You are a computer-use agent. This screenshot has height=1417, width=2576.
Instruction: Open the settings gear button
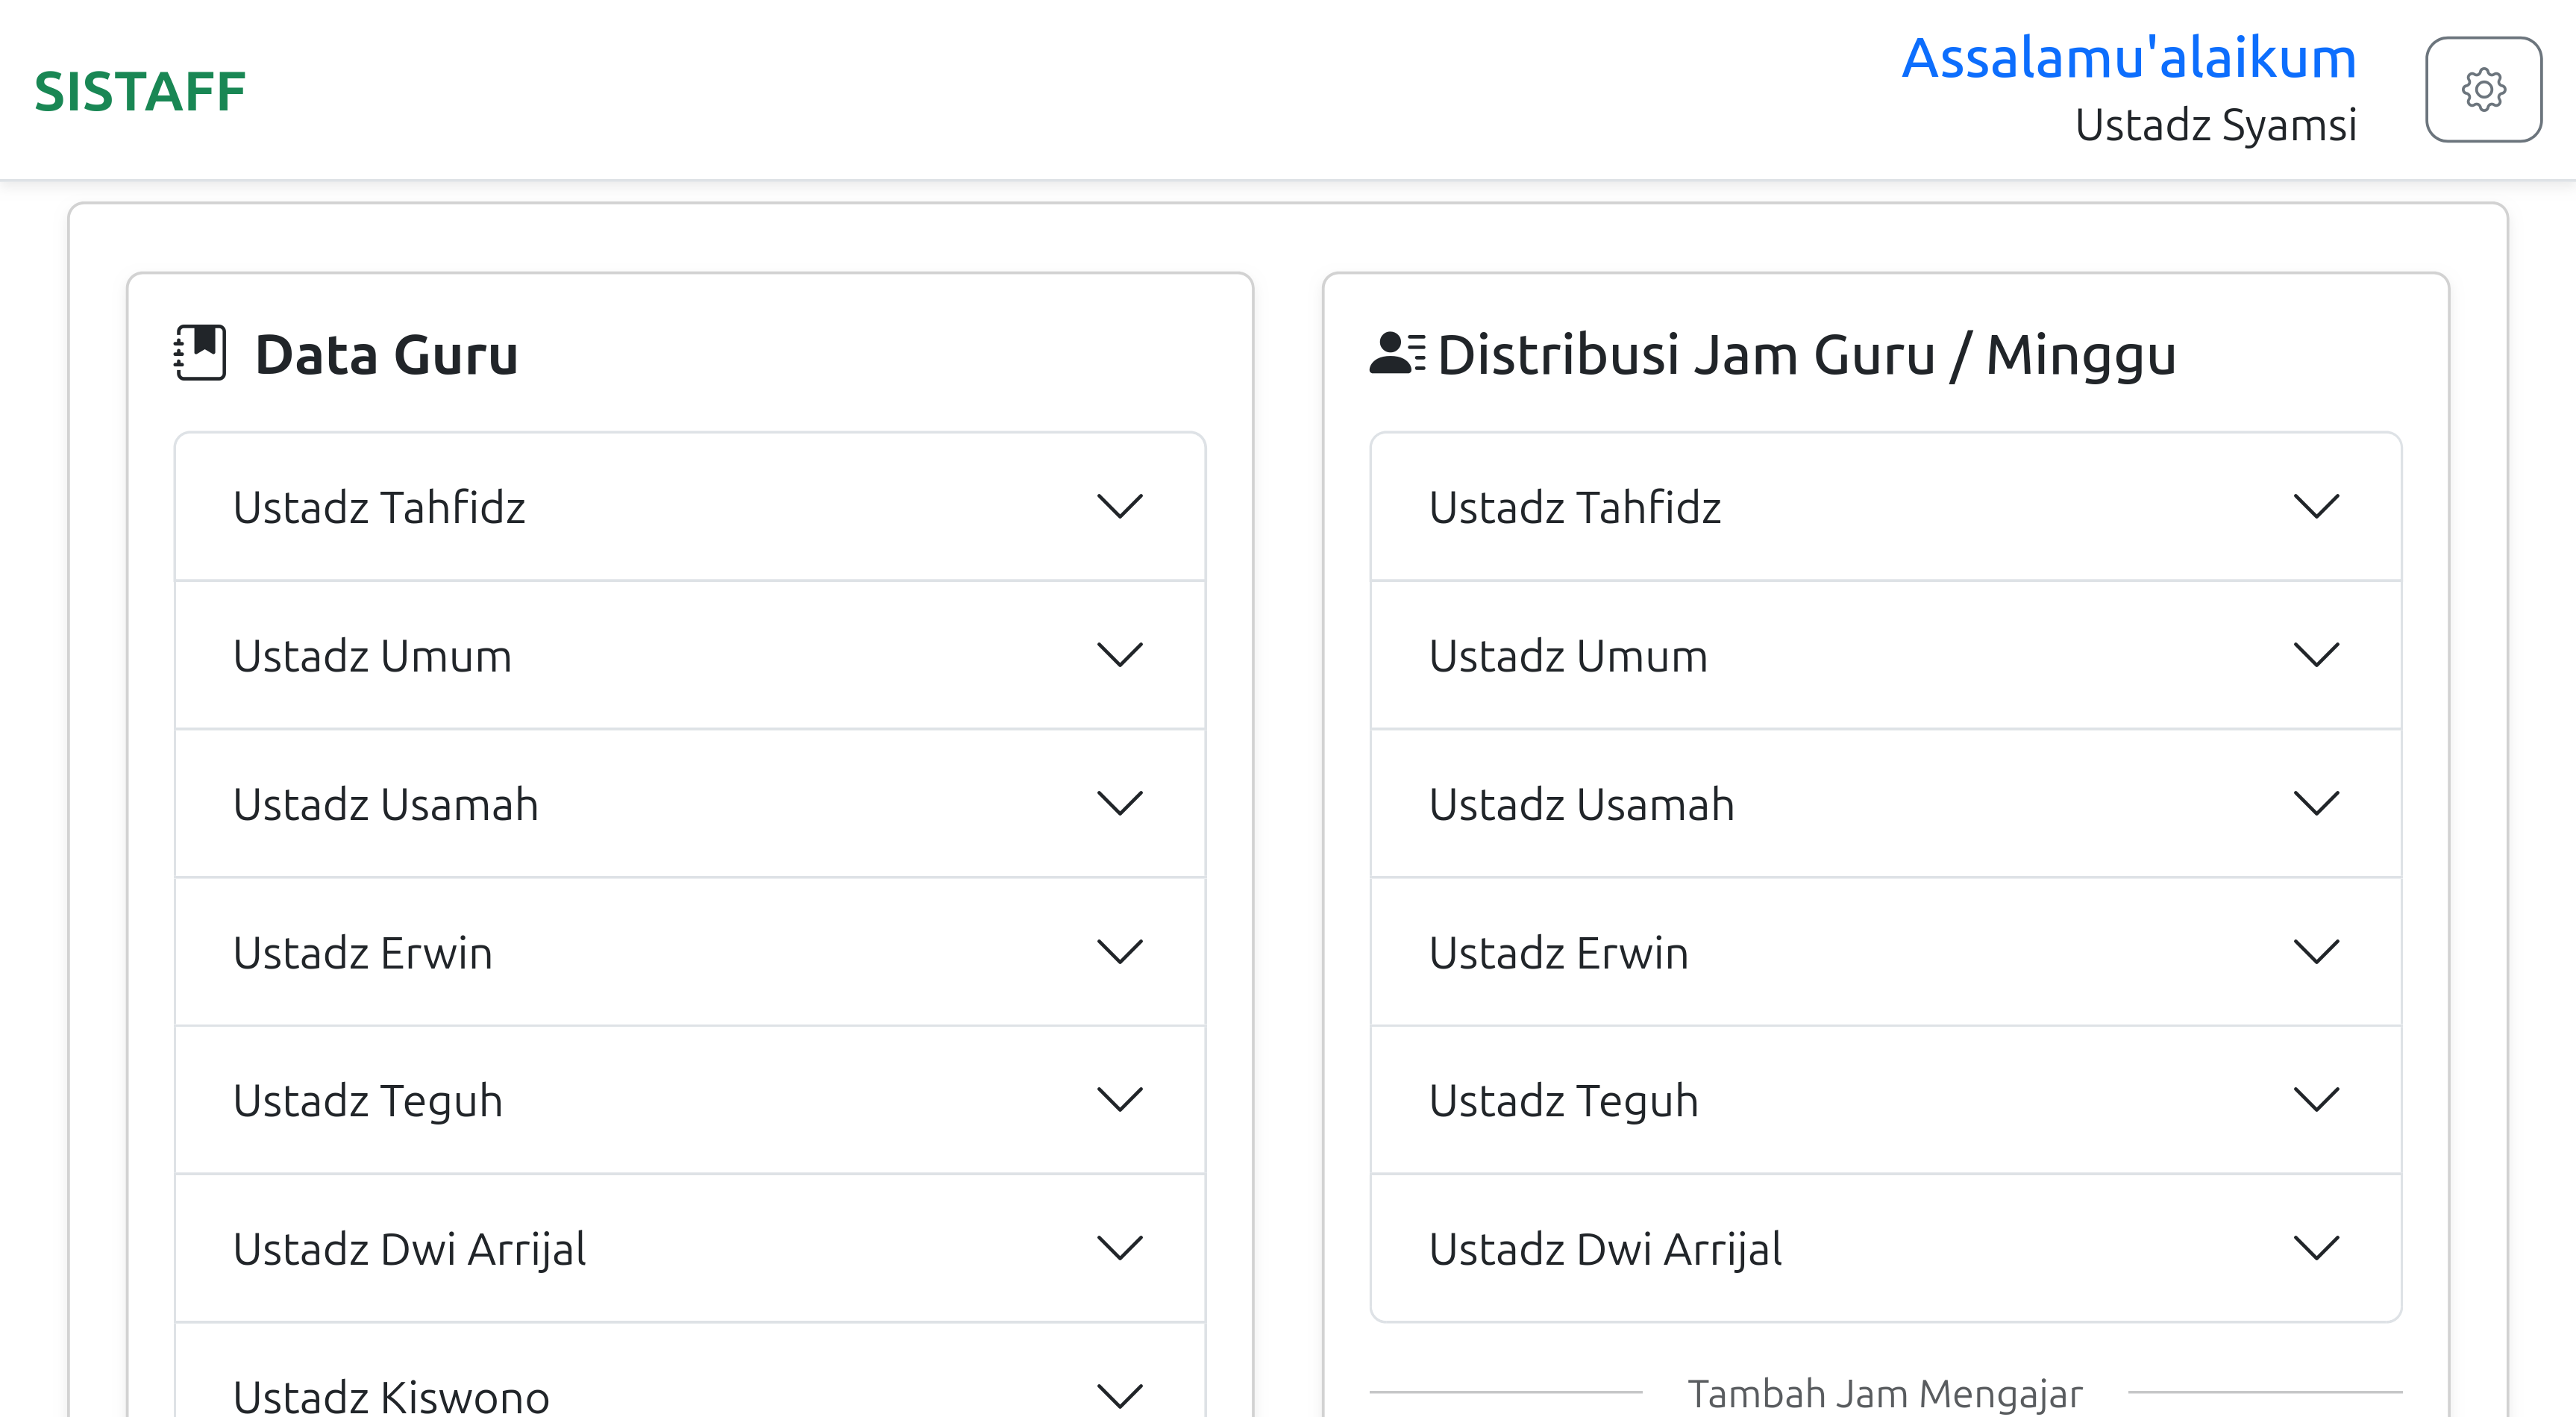[x=2482, y=90]
